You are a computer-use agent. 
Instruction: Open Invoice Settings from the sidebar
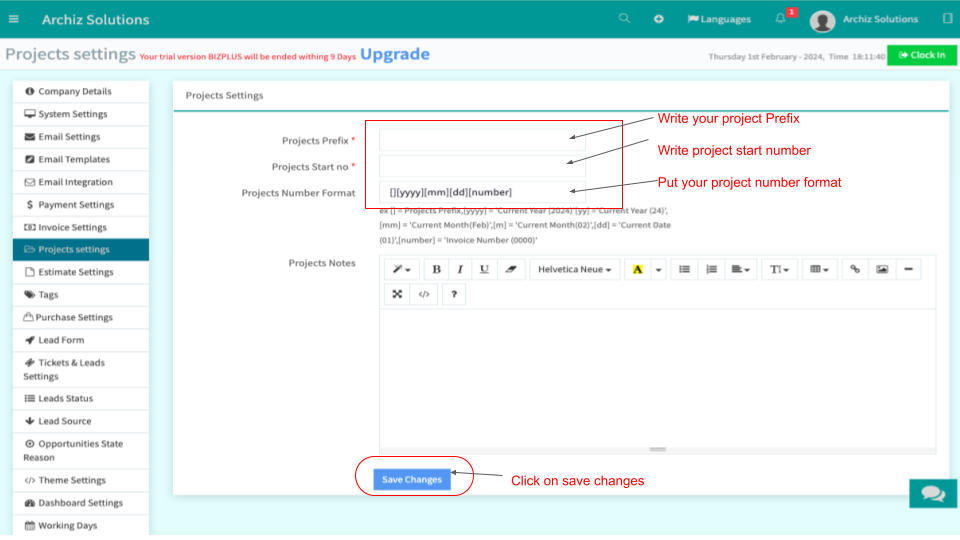click(x=72, y=227)
